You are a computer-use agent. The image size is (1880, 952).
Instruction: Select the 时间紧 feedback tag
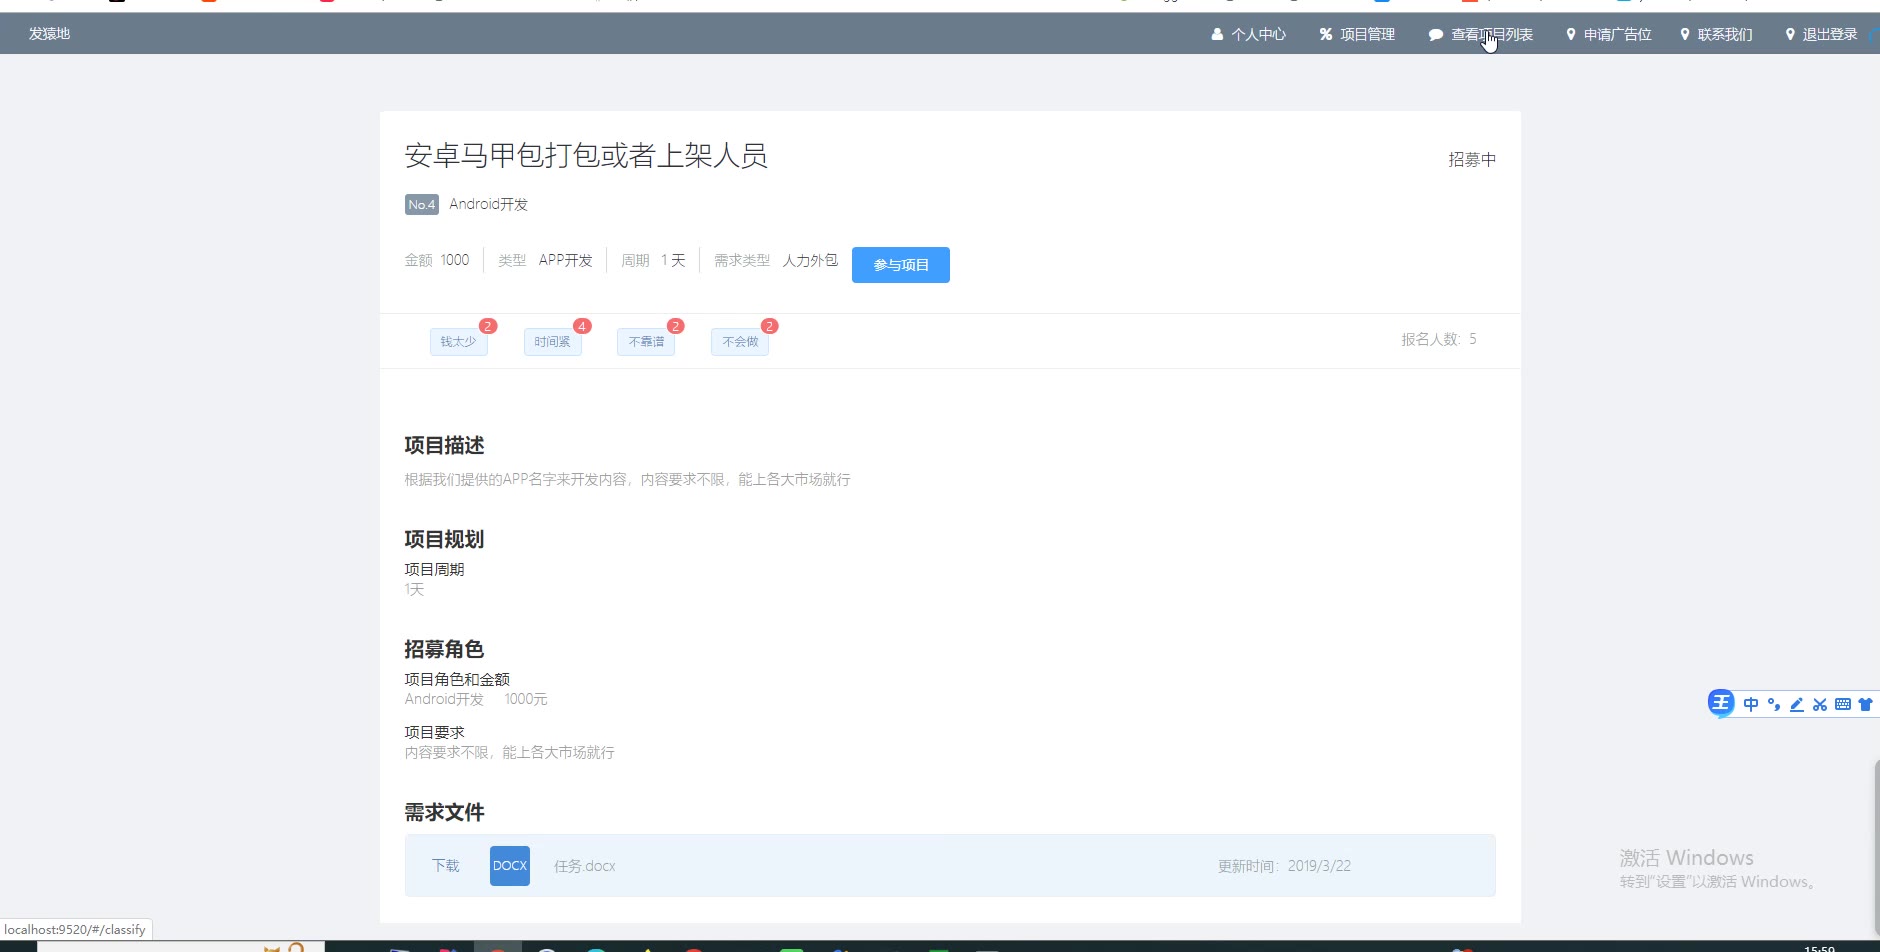tap(552, 342)
